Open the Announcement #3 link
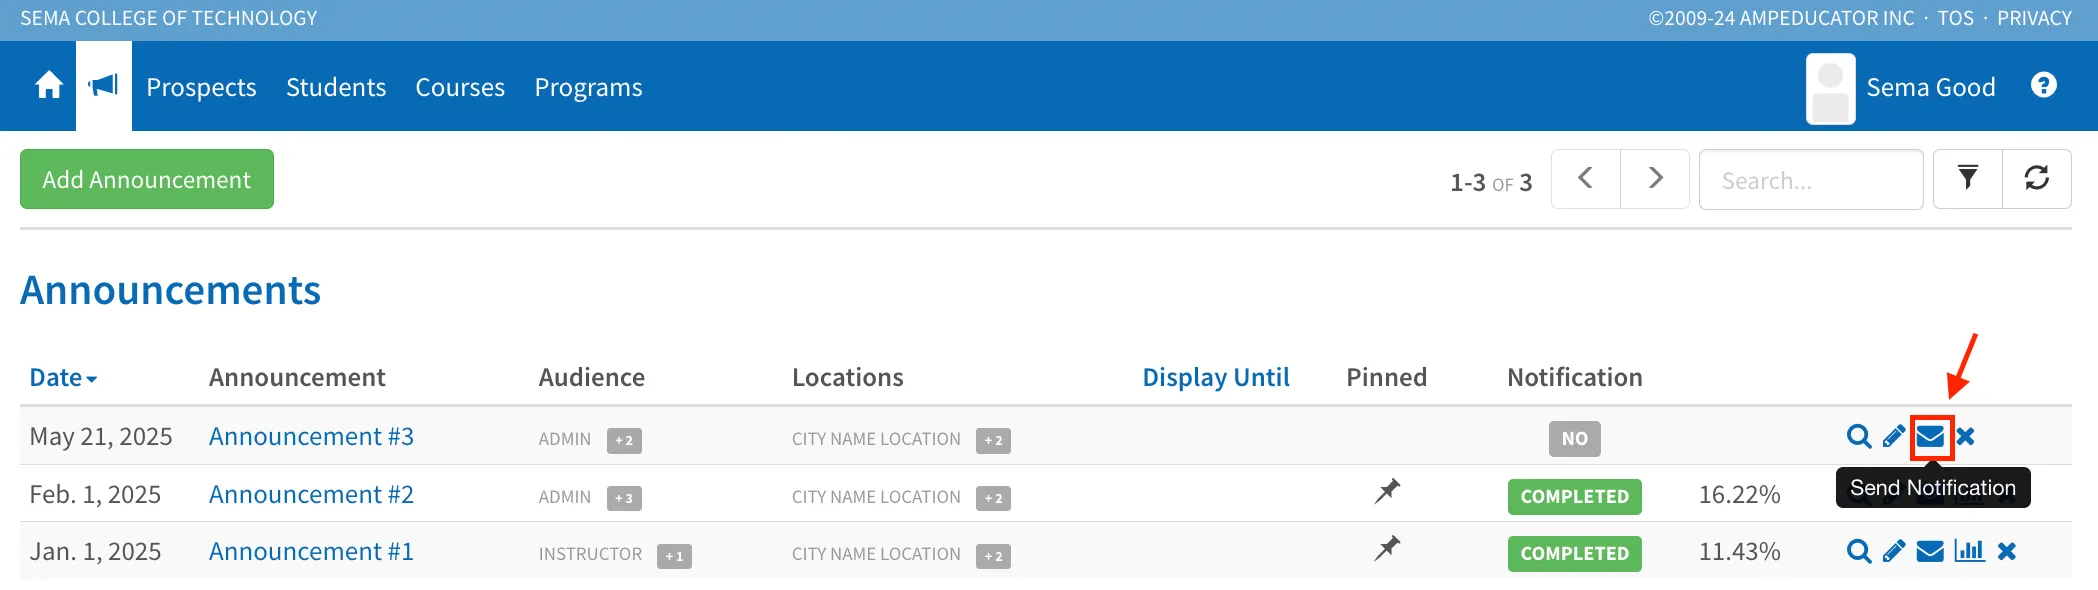2098x590 pixels. (x=311, y=437)
